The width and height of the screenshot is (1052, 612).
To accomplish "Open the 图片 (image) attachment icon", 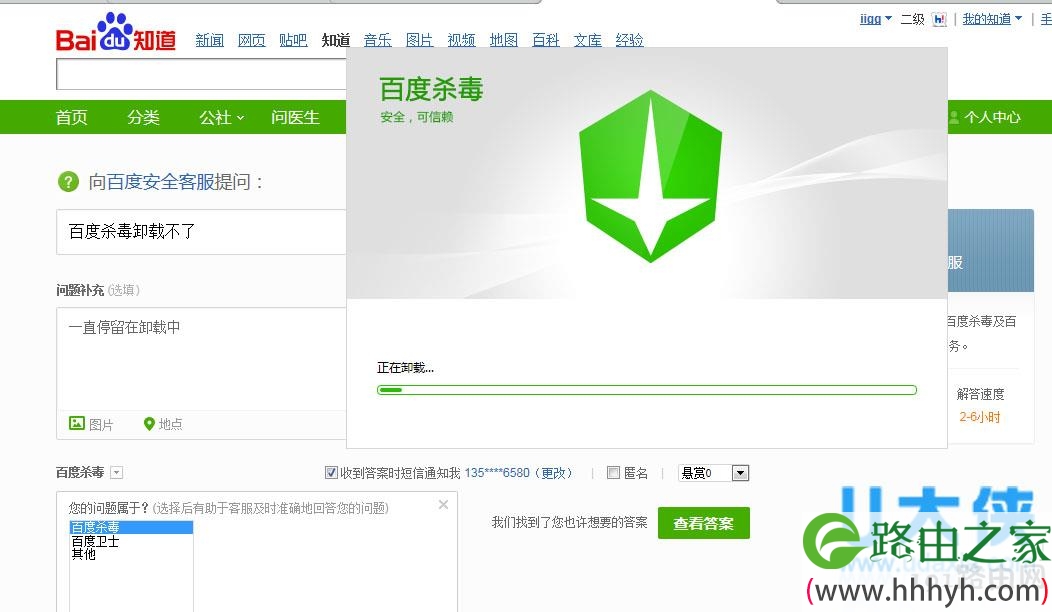I will (78, 423).
